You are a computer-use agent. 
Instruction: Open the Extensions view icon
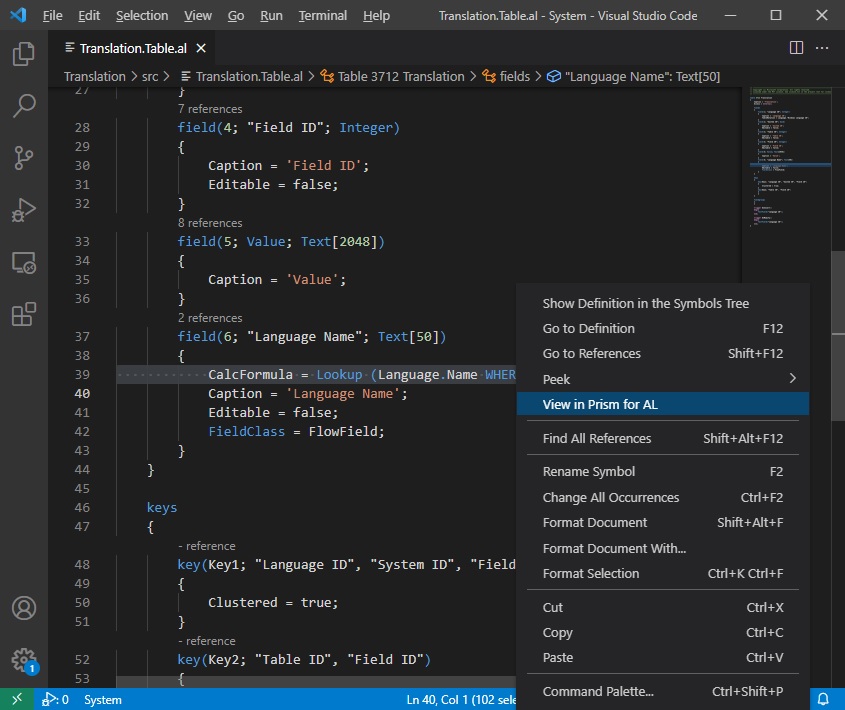click(x=24, y=314)
